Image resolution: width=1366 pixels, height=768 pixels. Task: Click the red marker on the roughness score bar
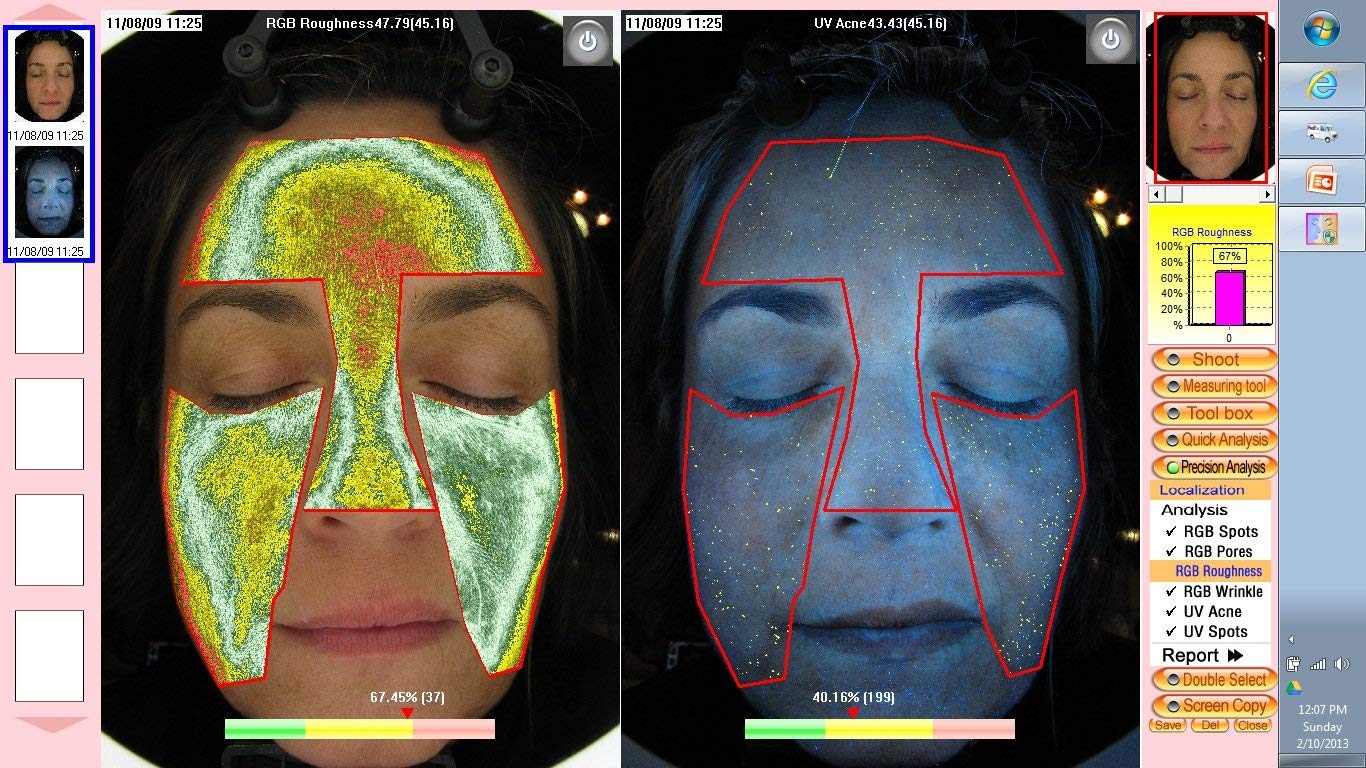(407, 712)
